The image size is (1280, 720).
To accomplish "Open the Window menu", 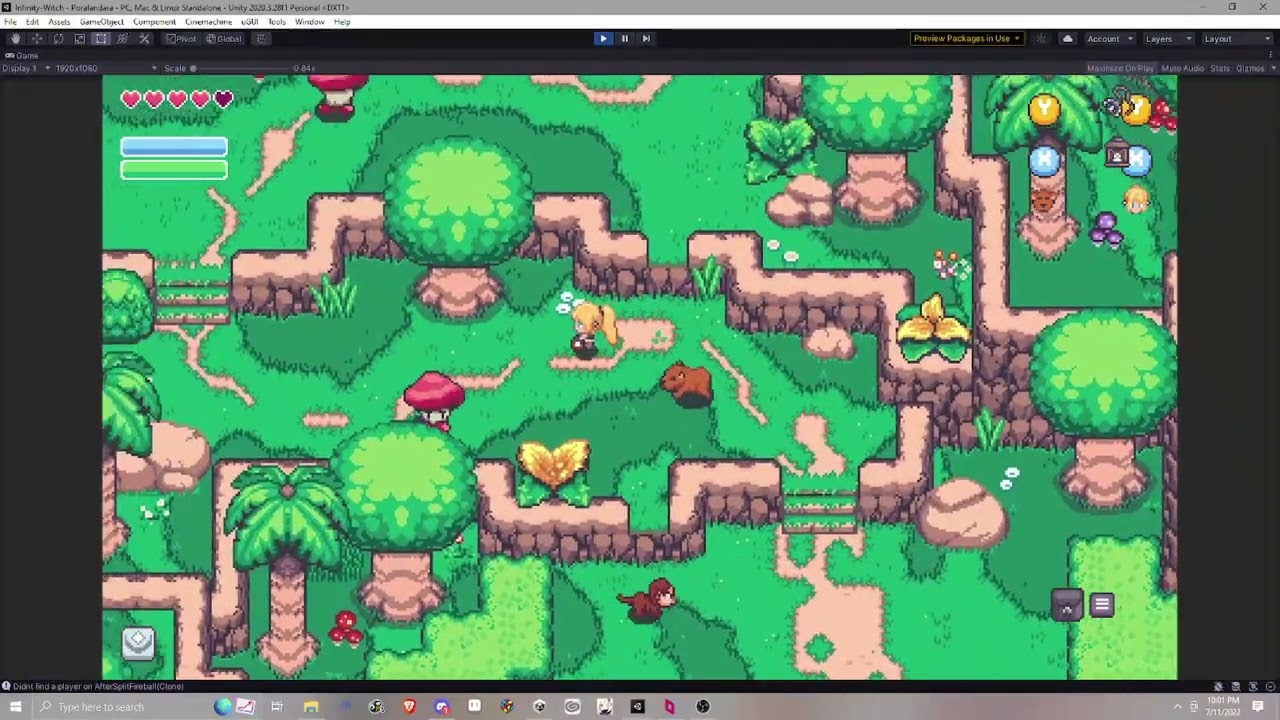I will click(309, 22).
